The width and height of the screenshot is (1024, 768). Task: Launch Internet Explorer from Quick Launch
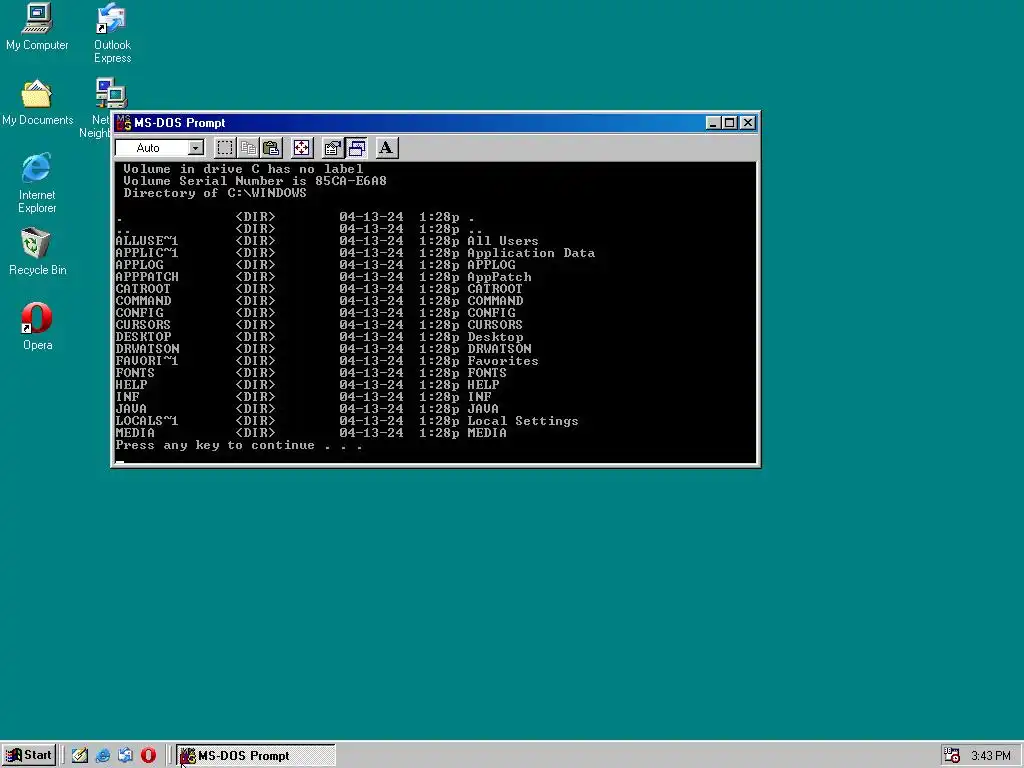pos(103,756)
